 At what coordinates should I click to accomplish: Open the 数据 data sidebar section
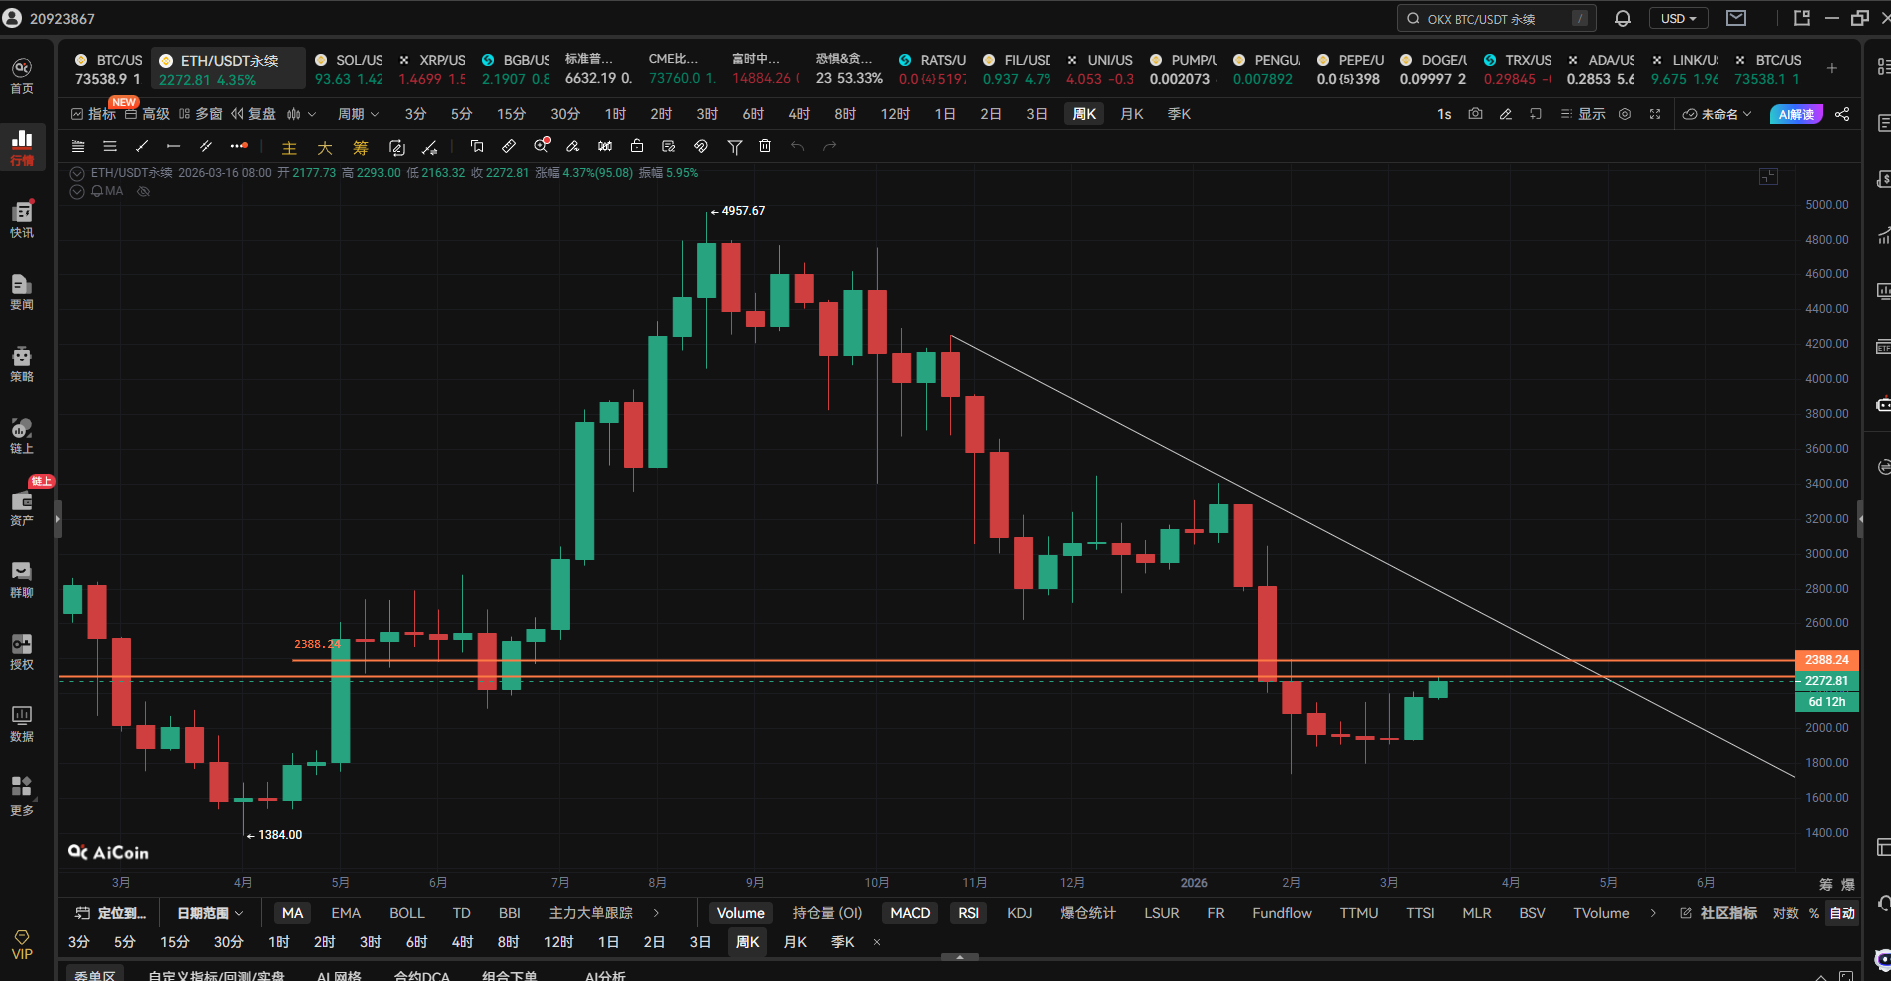click(x=22, y=722)
